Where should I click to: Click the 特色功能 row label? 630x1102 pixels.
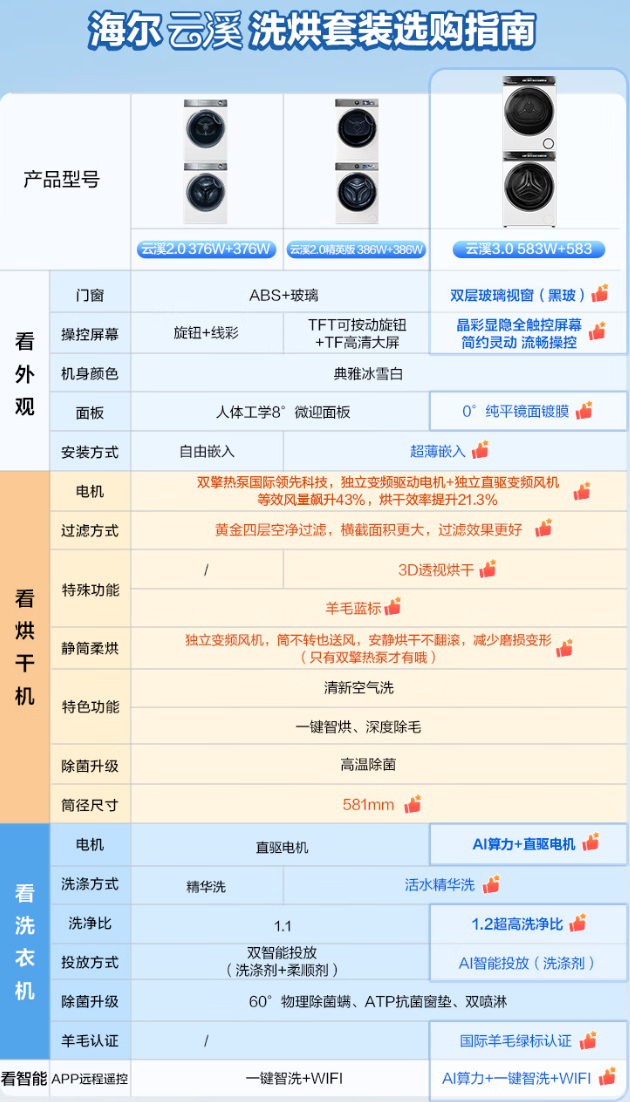[89, 706]
